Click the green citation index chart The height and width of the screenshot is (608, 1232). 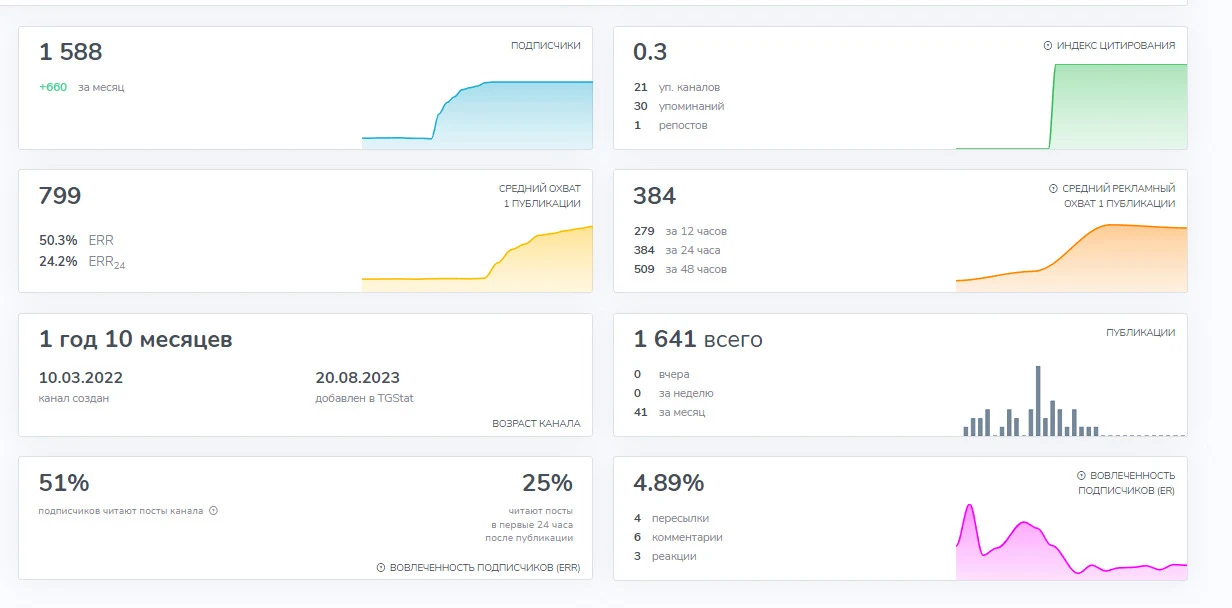tap(1071, 106)
